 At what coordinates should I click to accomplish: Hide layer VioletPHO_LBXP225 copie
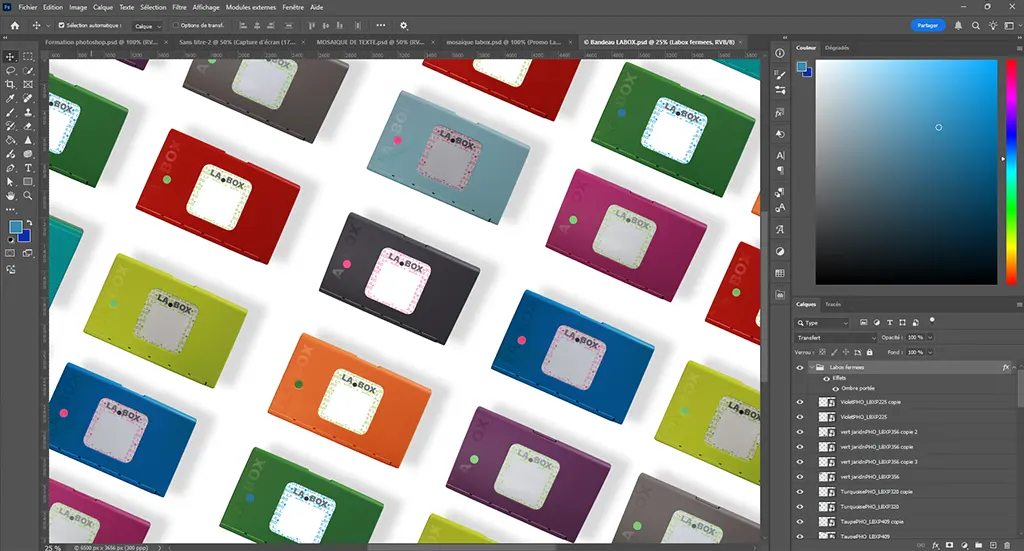pos(799,402)
